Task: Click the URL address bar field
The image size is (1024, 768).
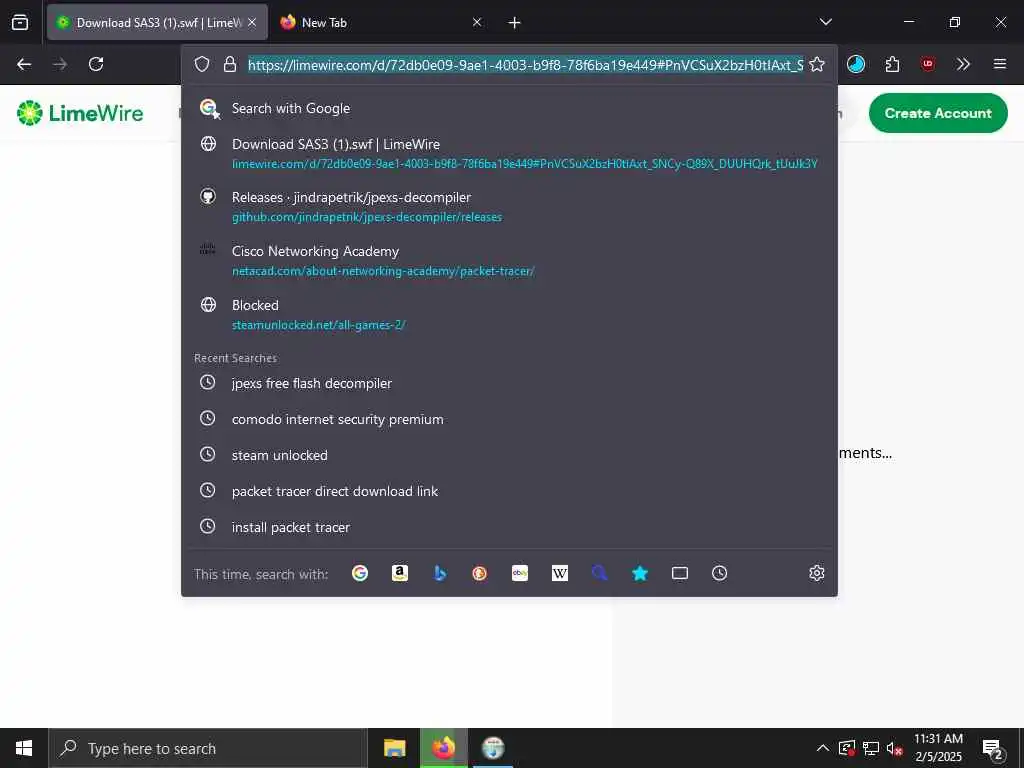Action: [525, 65]
